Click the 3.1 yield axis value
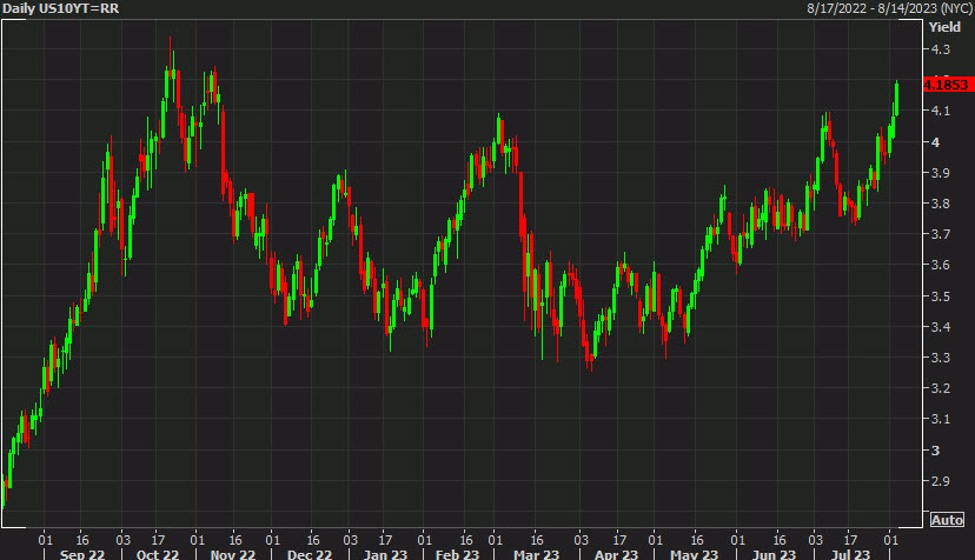The image size is (975, 560). 940,420
